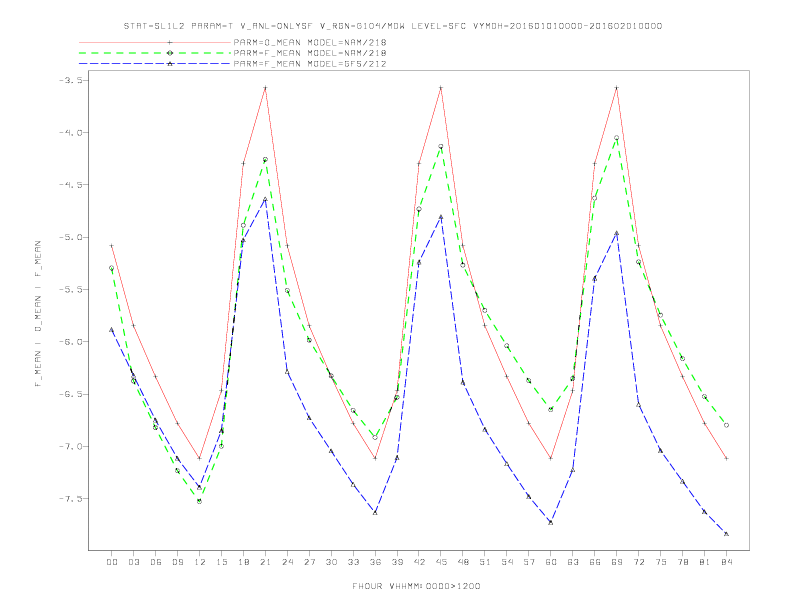The height and width of the screenshot is (612, 792).
Task: Click blue triangle minimum point at hour 60
Action: 551,522
